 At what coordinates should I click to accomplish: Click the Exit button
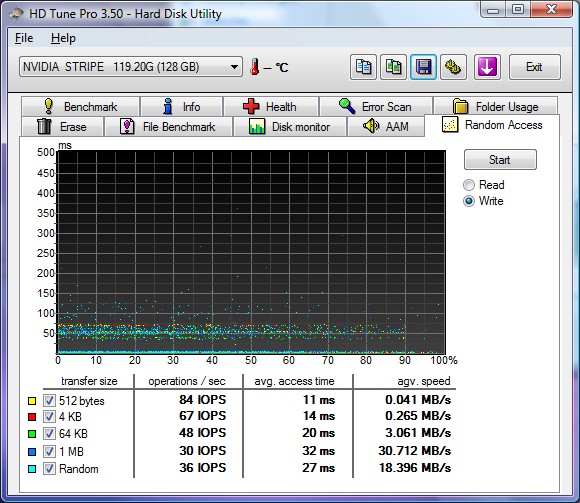click(x=535, y=67)
